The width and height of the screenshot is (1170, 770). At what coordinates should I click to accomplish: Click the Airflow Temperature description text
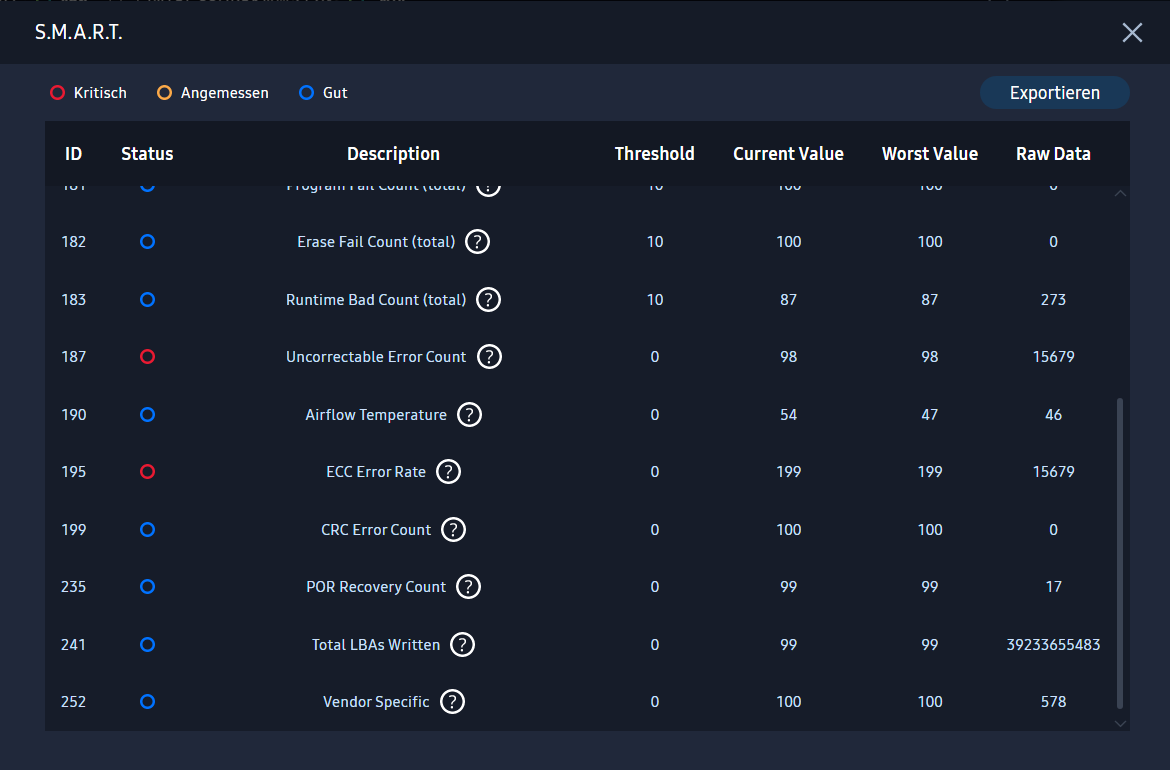click(376, 415)
